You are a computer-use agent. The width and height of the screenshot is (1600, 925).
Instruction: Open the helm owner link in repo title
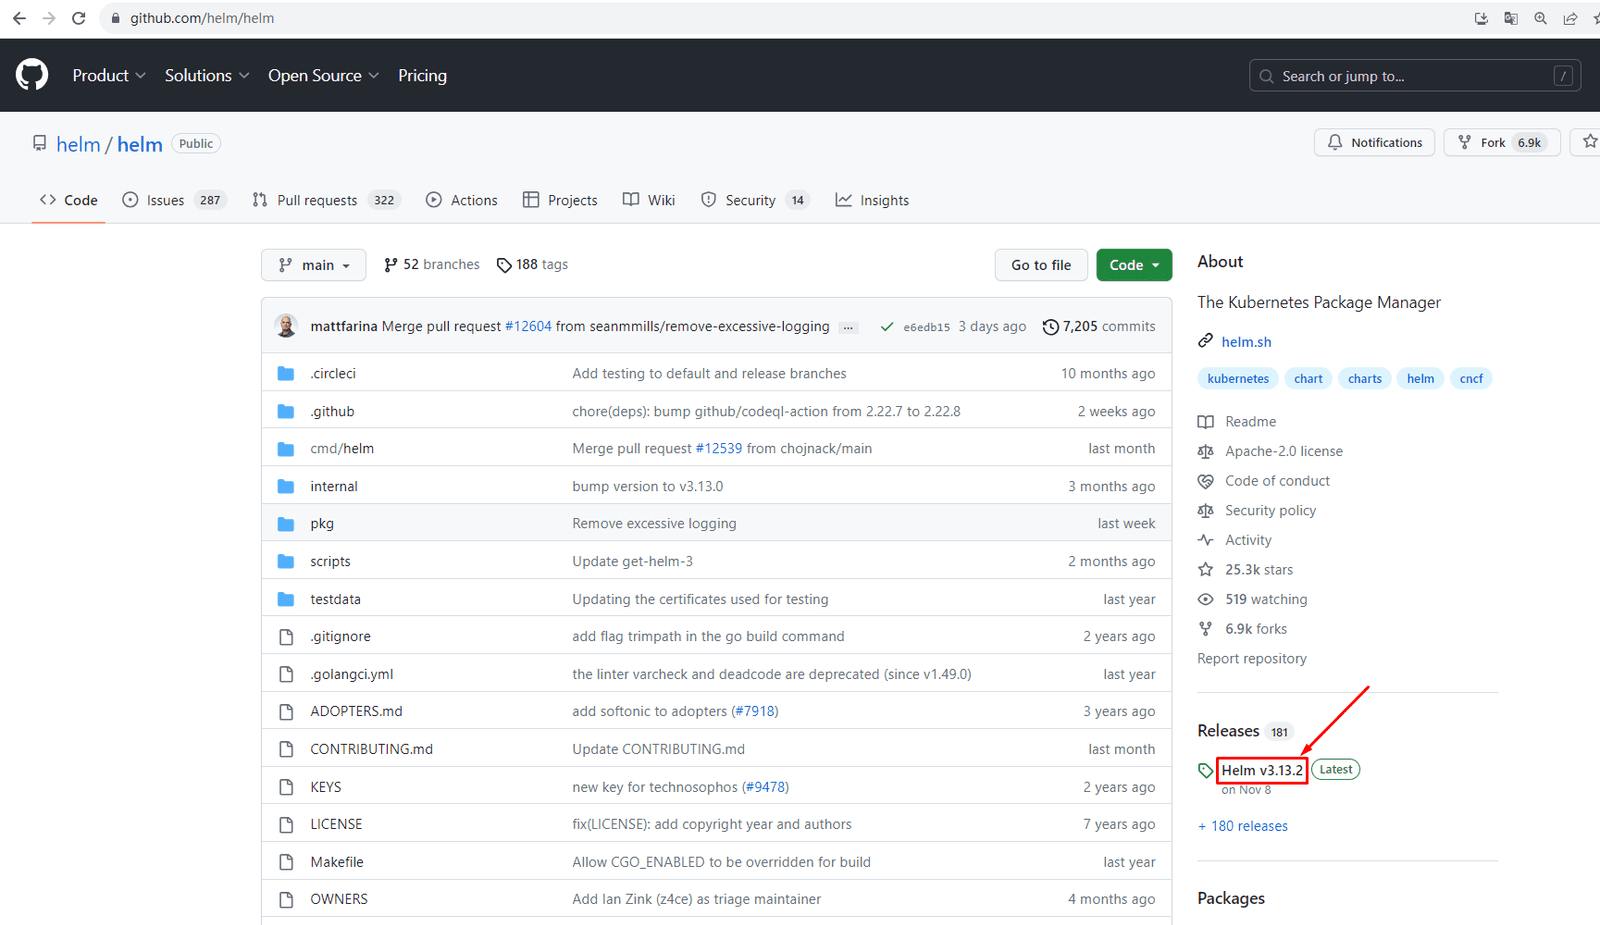pyautogui.click(x=78, y=144)
